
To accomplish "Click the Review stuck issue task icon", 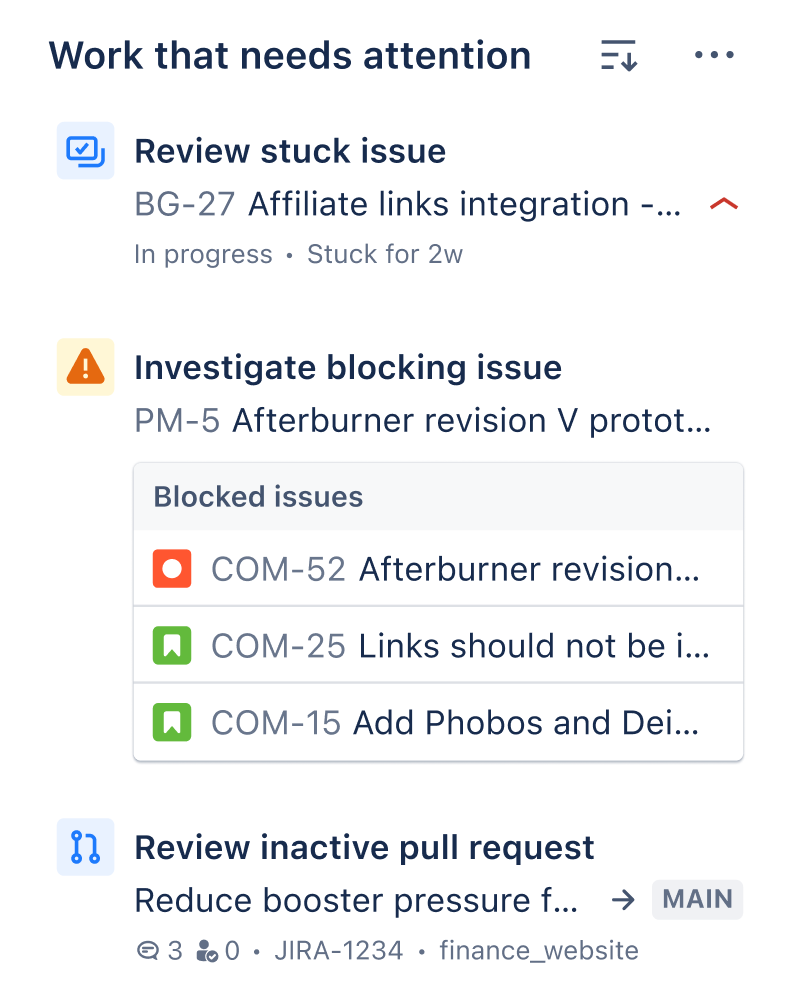I will click(85, 151).
